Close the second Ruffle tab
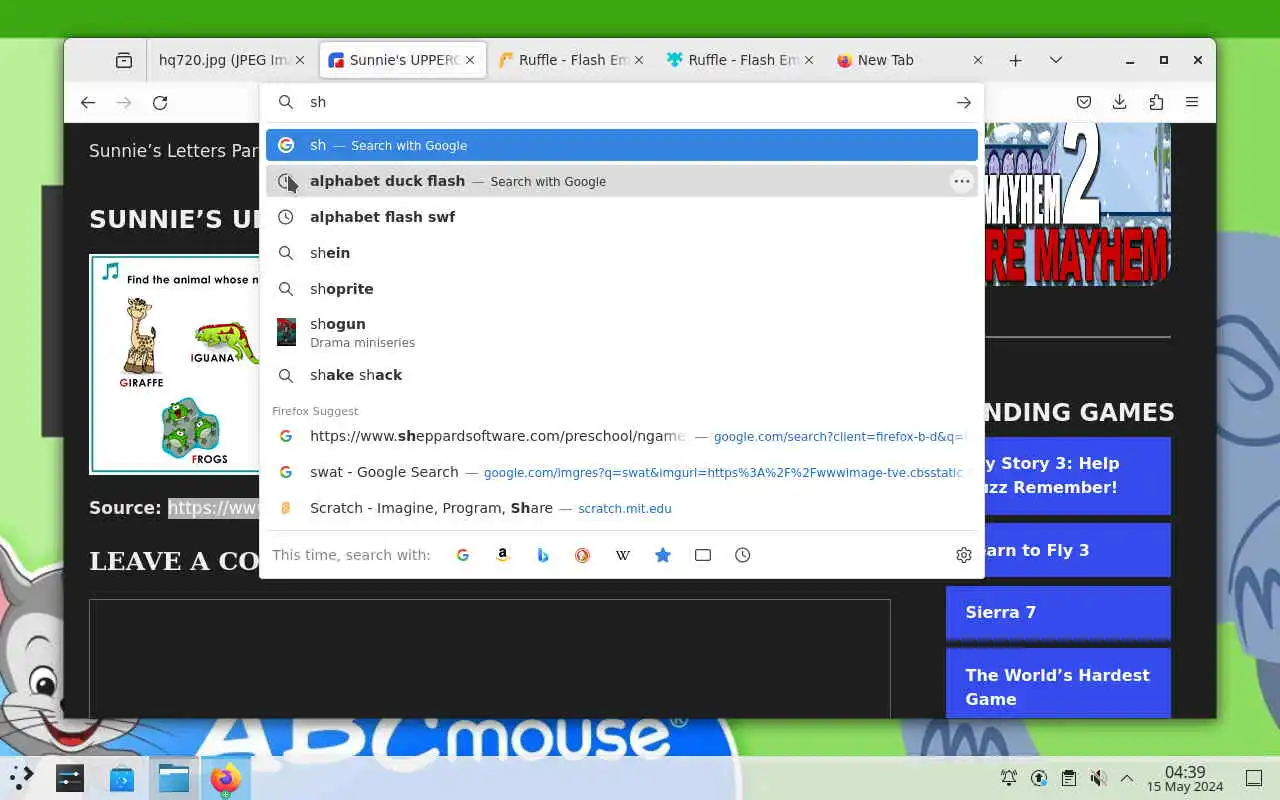1280x800 pixels. [808, 60]
